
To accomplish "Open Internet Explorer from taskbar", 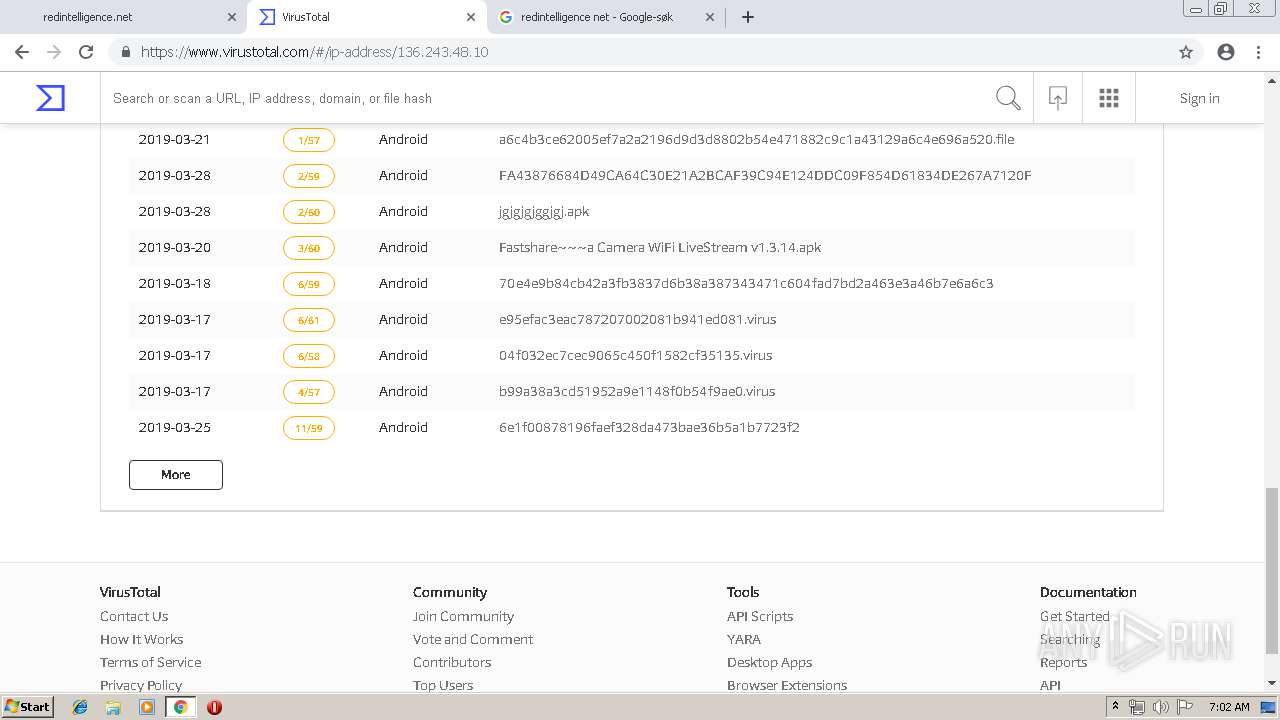I will click(80, 707).
